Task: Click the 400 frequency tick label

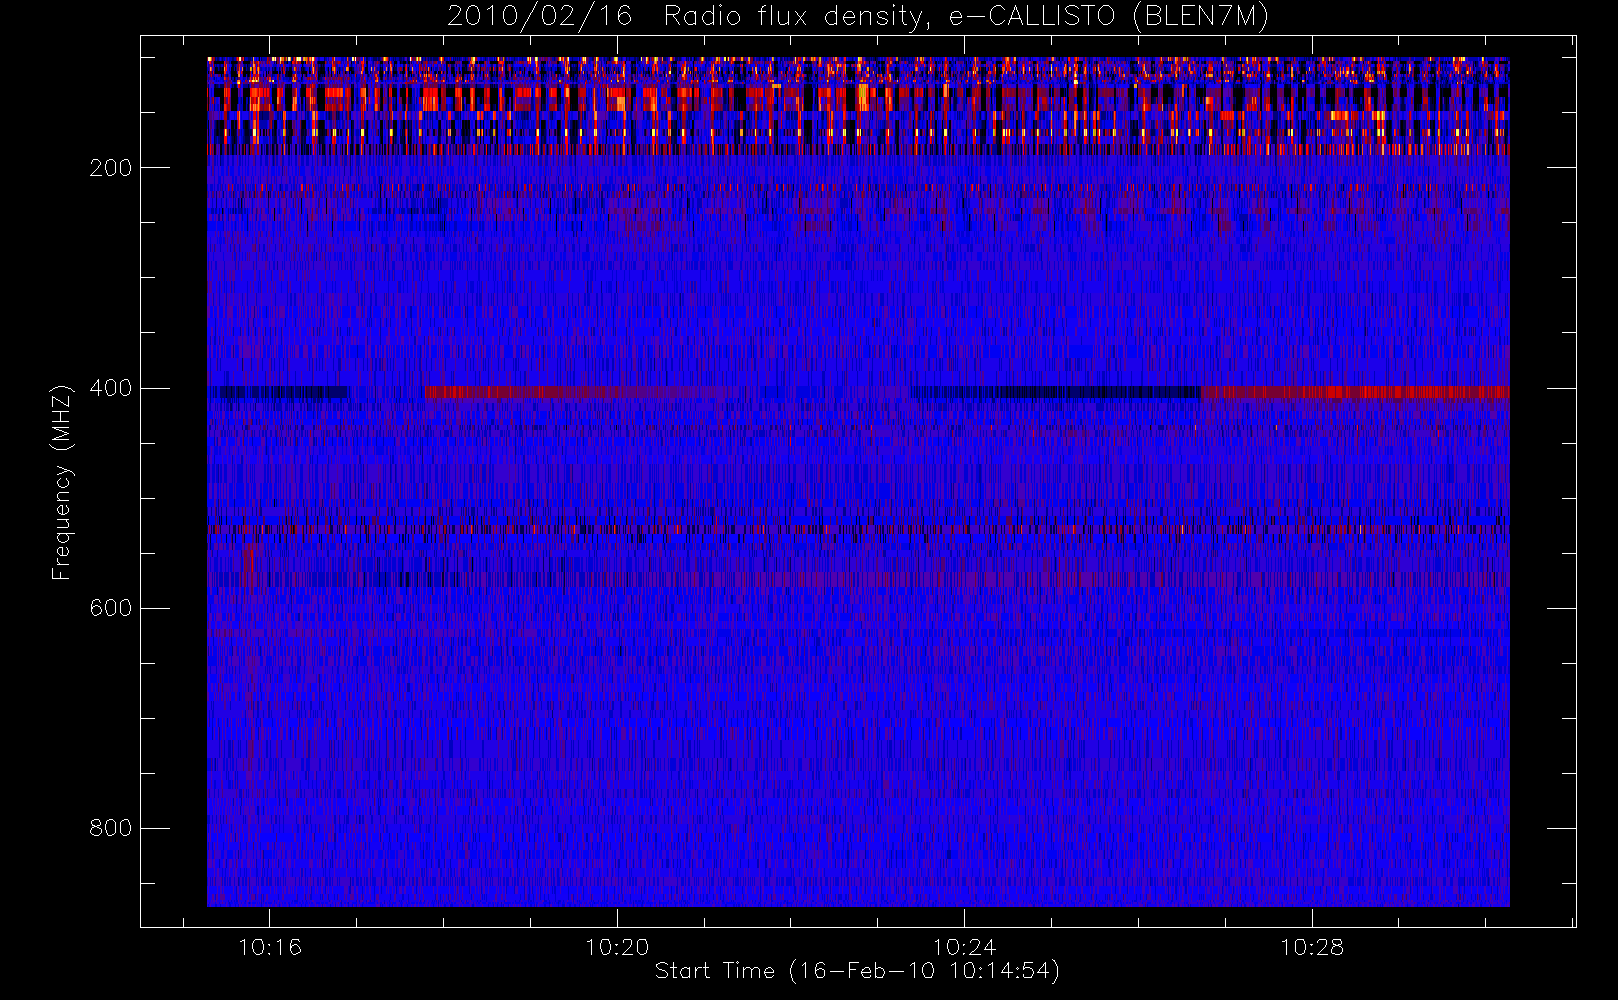Action: pos(110,388)
